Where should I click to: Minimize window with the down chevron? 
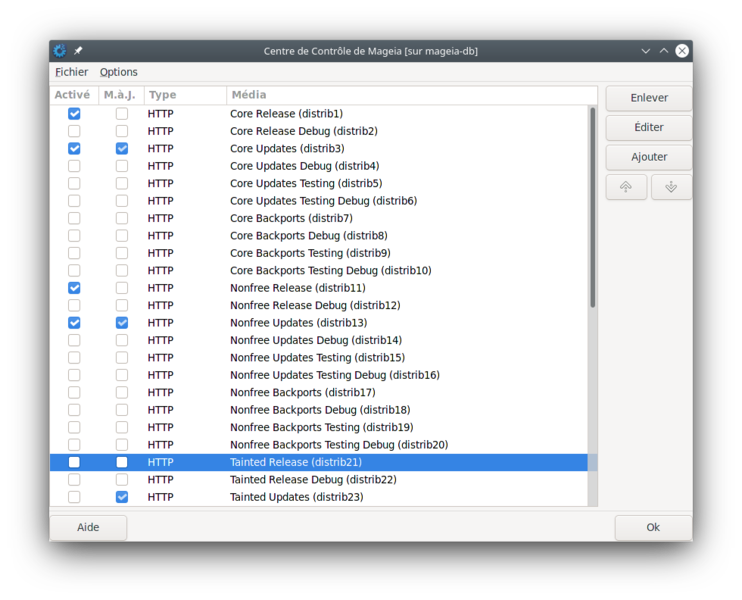645,51
